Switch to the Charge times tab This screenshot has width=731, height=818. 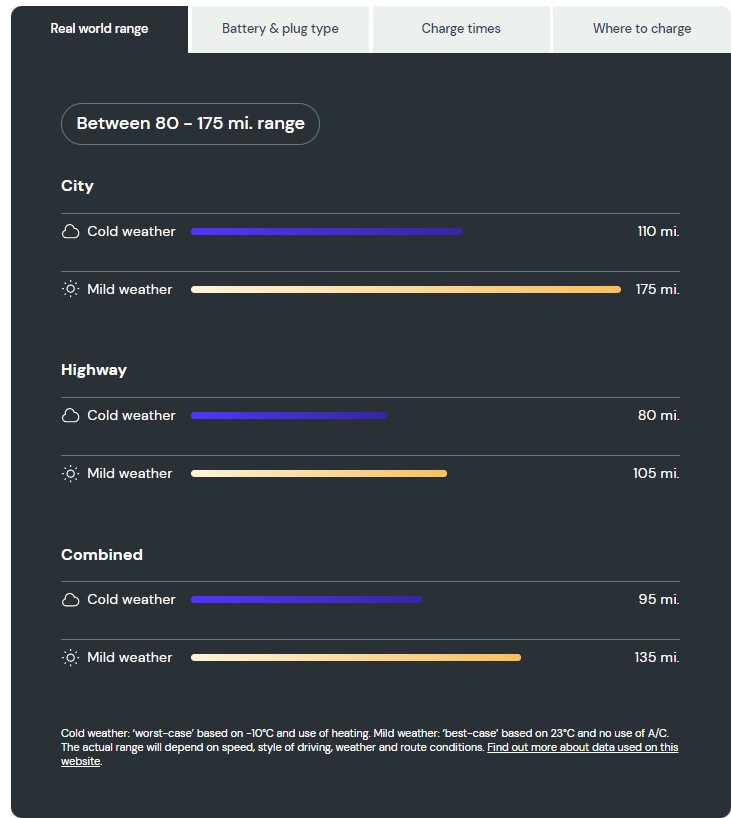(x=461, y=29)
